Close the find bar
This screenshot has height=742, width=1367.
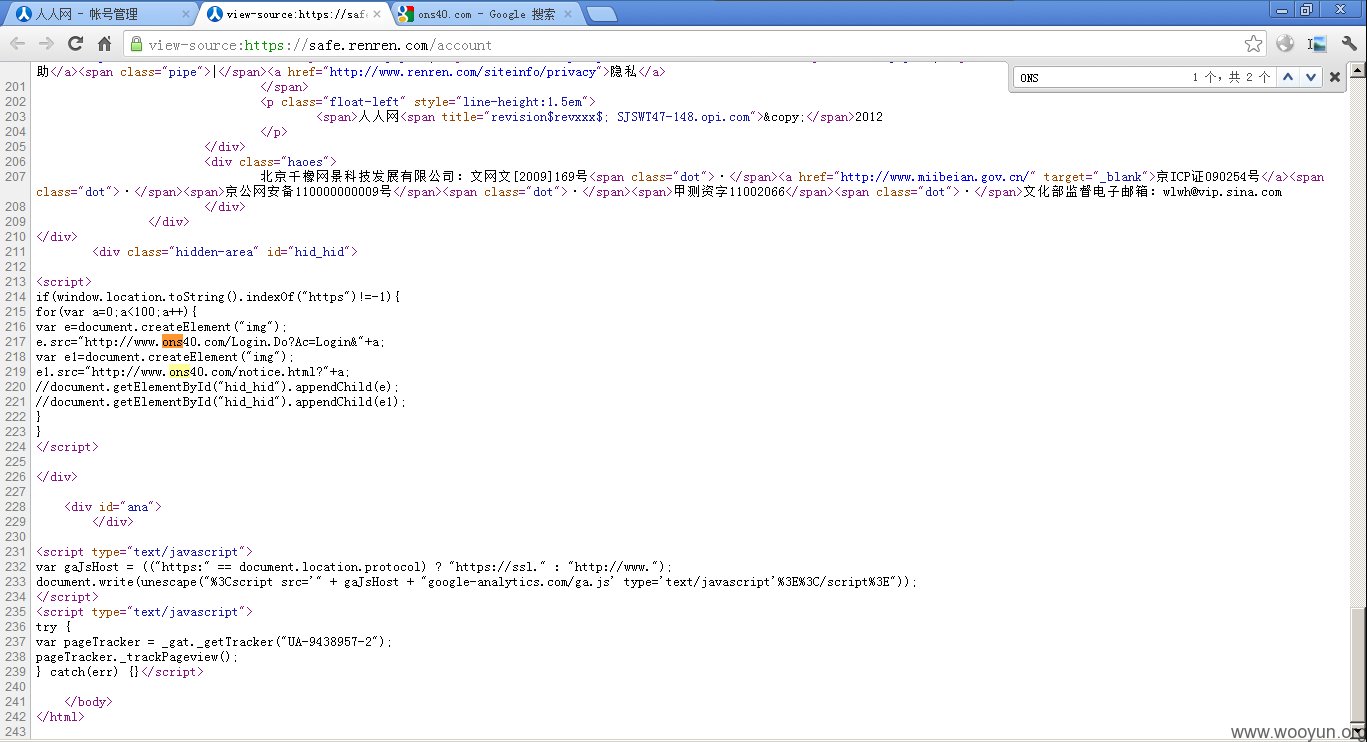tap(1335, 77)
